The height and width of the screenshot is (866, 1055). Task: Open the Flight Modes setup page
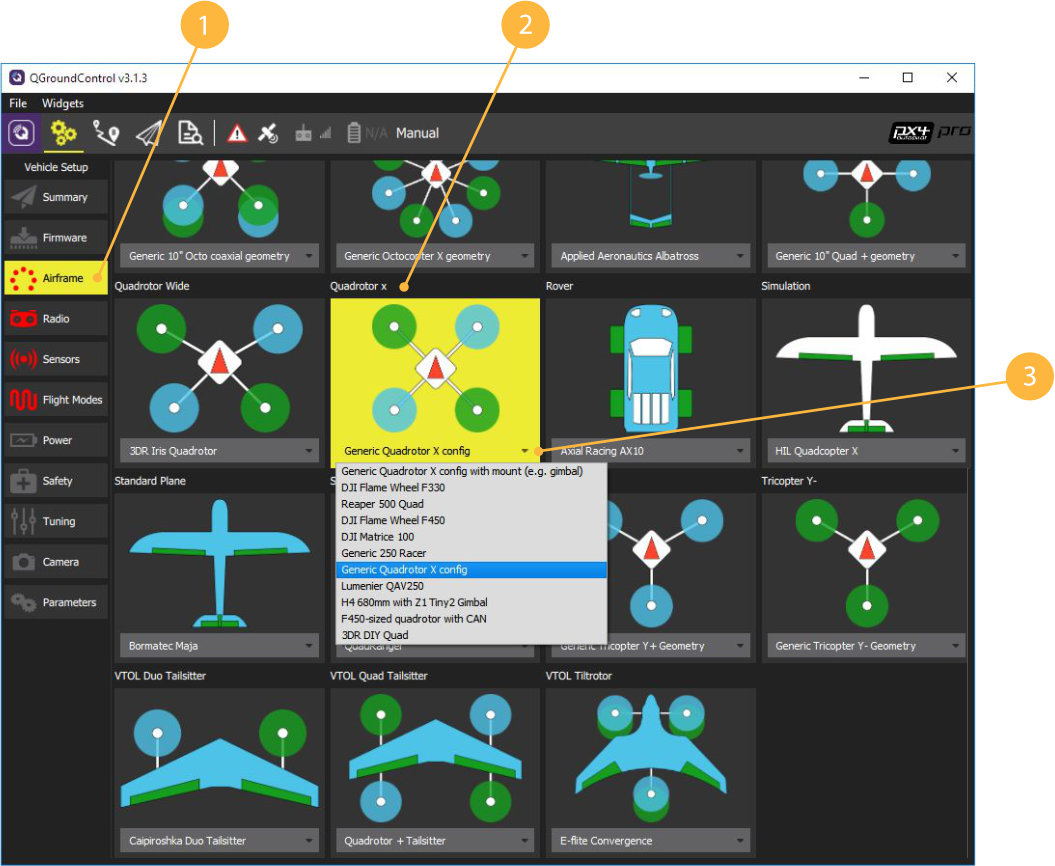pos(56,400)
